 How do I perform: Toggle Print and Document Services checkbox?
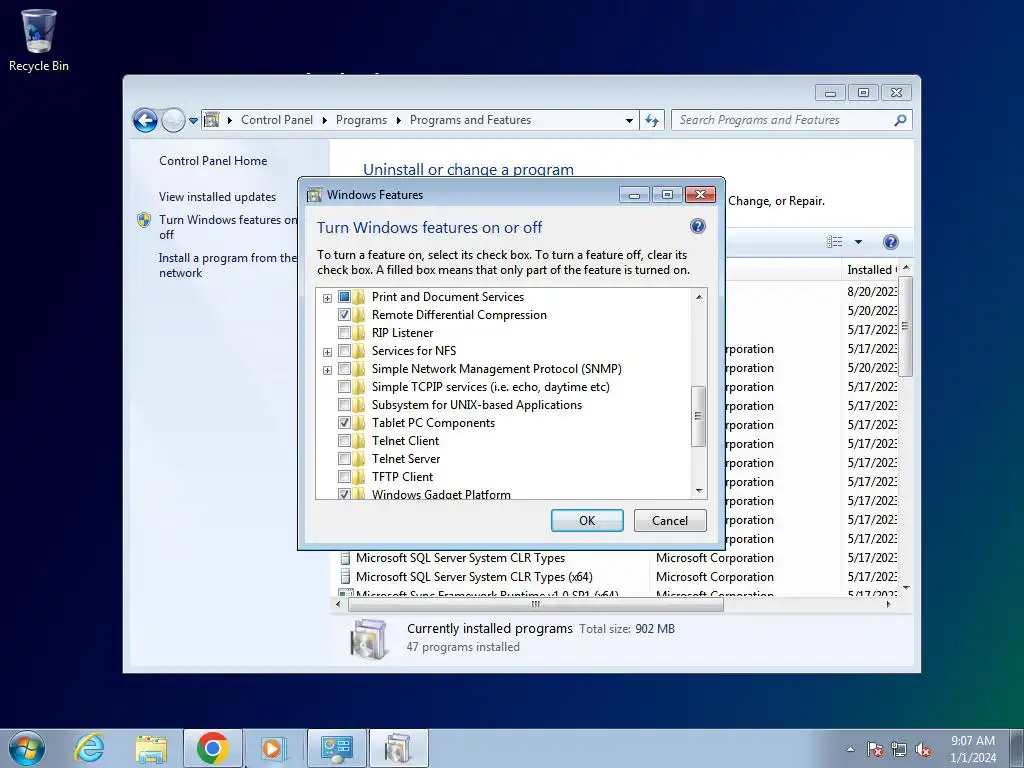pyautogui.click(x=344, y=296)
